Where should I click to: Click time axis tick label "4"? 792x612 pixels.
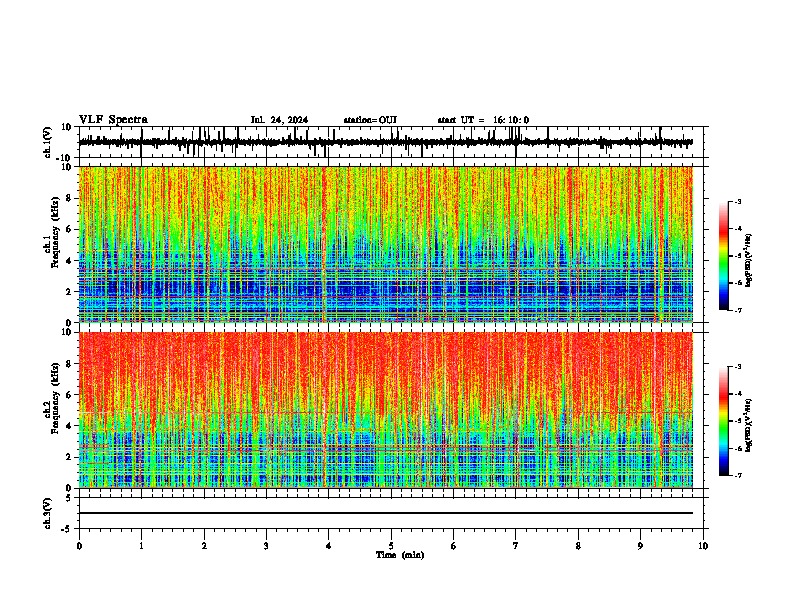click(x=329, y=546)
